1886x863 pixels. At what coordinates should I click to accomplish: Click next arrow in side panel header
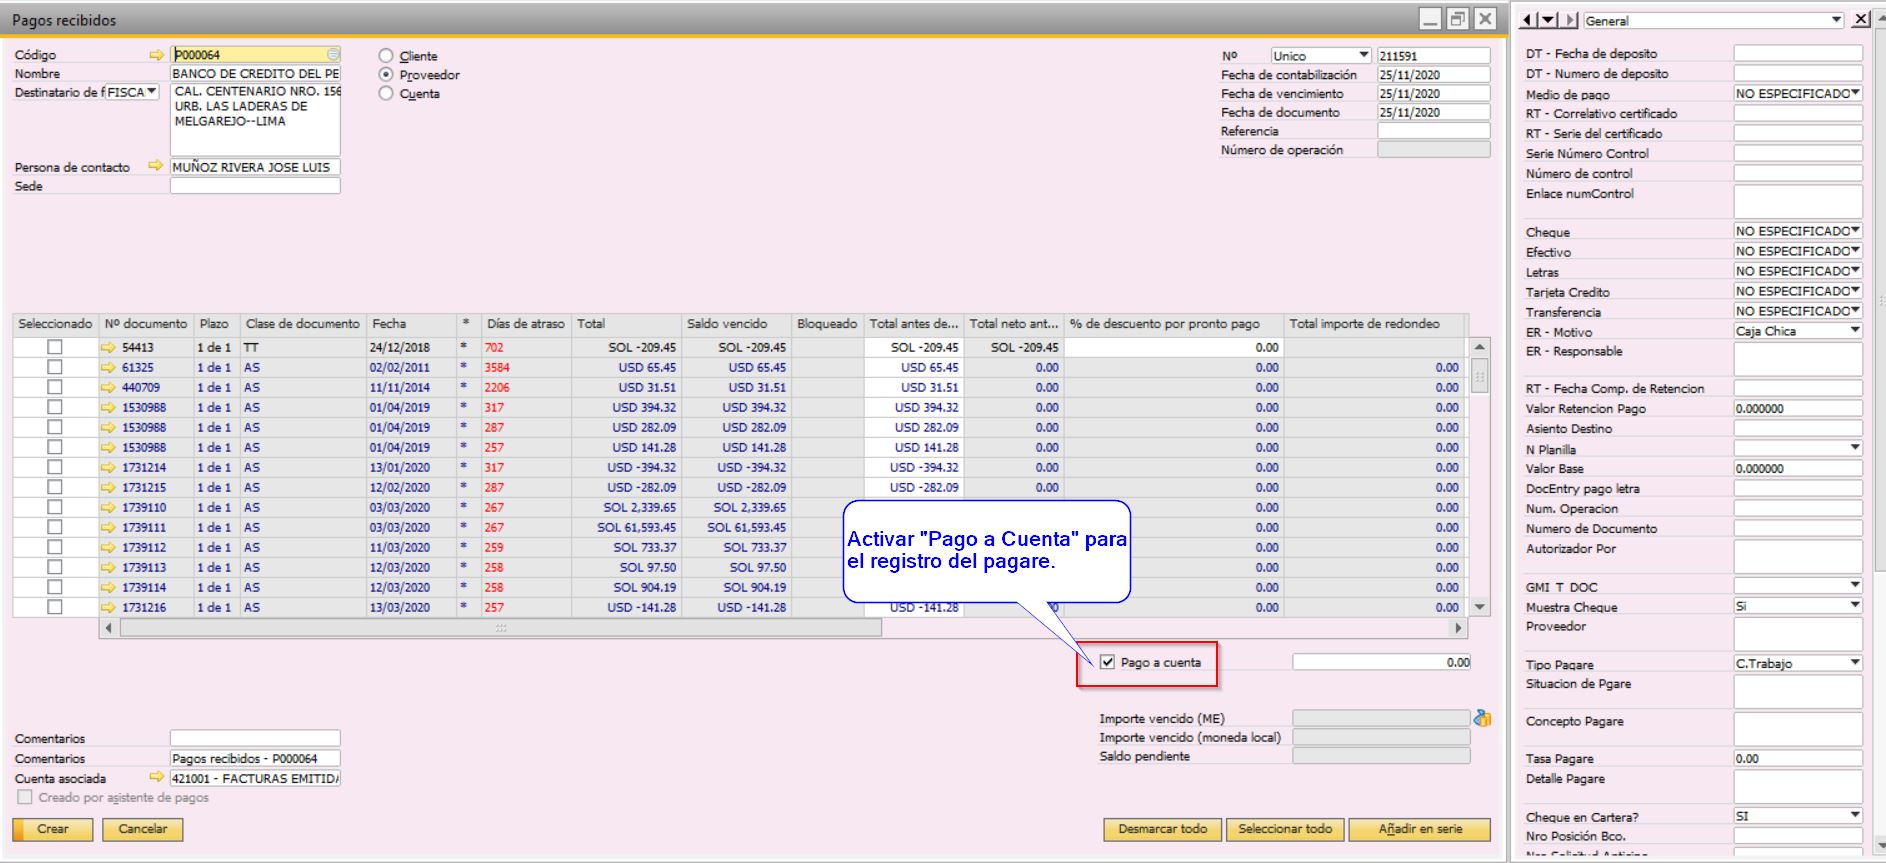[x=1571, y=20]
